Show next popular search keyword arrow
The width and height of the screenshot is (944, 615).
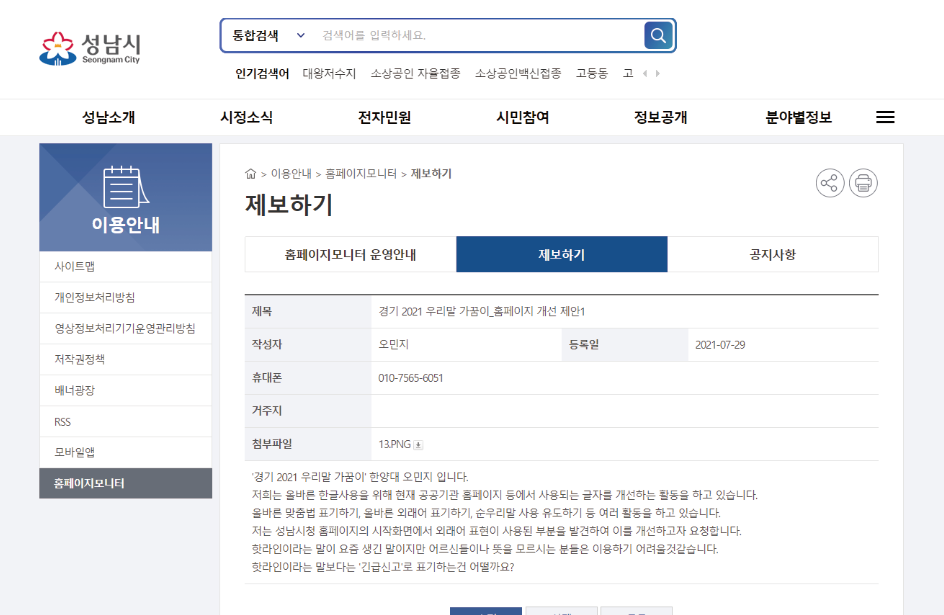[x=658, y=73]
